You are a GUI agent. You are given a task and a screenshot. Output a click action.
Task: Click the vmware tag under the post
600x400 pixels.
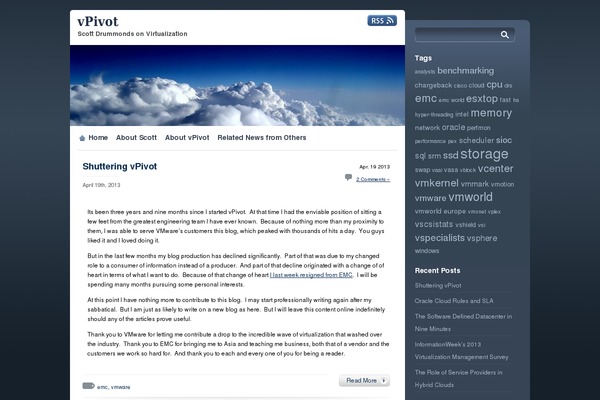click(121, 387)
